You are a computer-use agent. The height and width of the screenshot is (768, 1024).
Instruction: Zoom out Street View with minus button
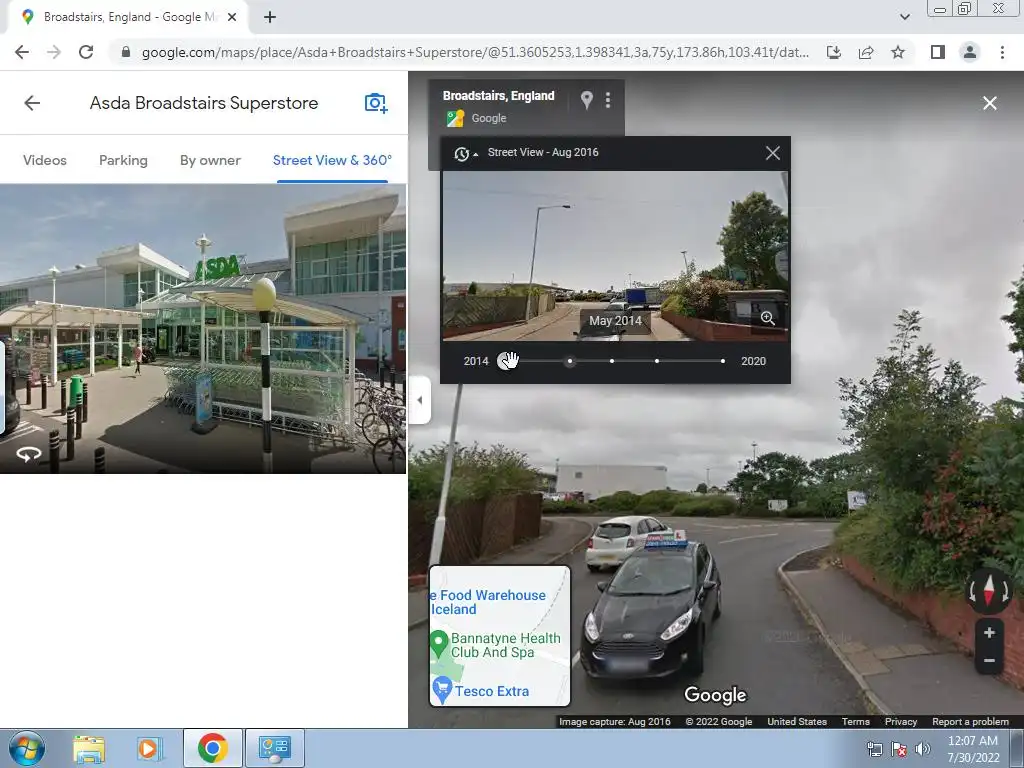click(x=989, y=661)
